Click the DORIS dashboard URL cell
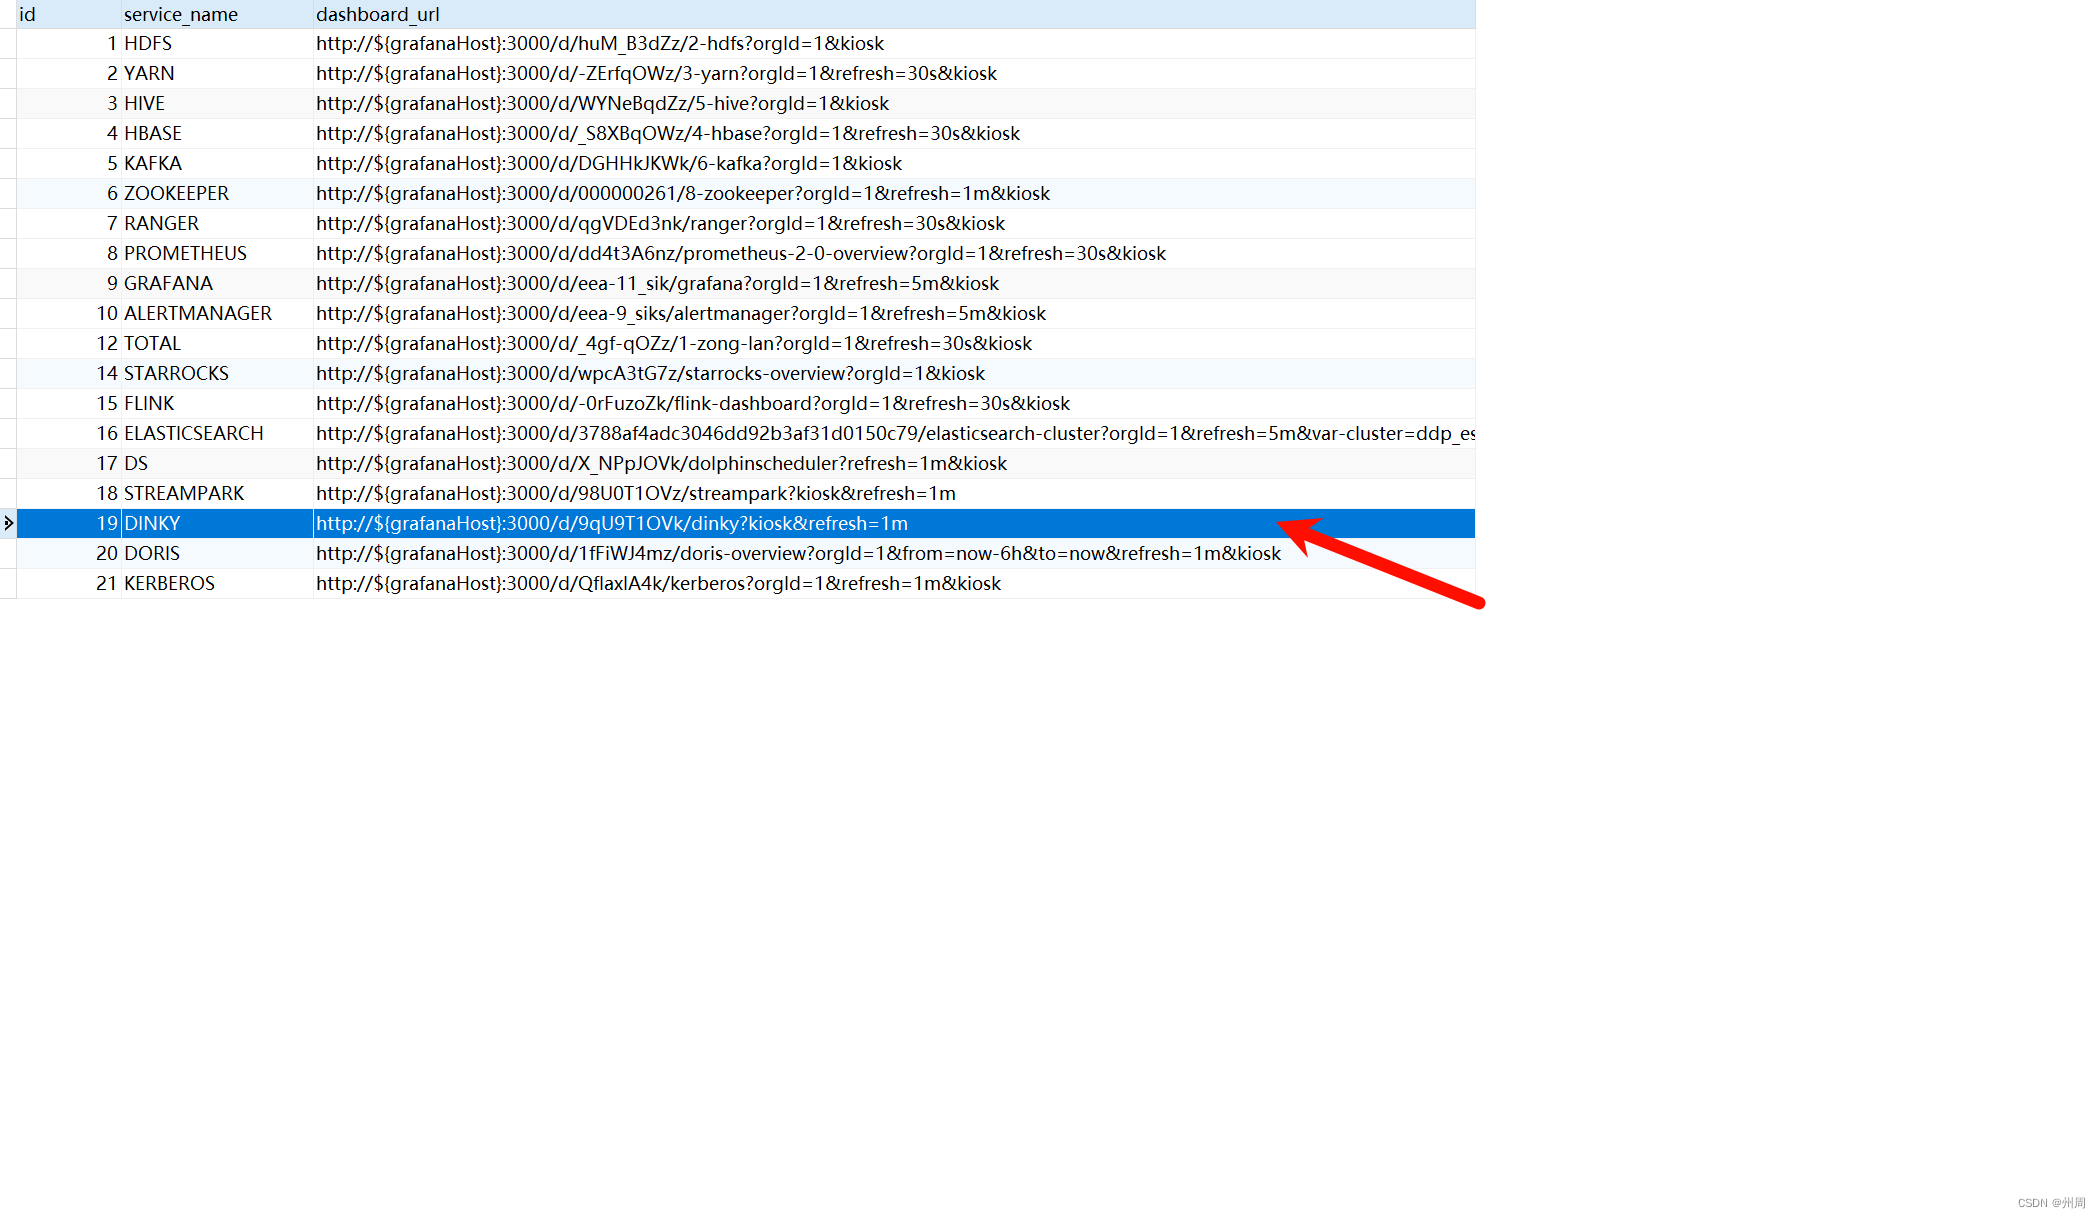Image resolution: width=2100 pixels, height=1218 pixels. (x=798, y=554)
